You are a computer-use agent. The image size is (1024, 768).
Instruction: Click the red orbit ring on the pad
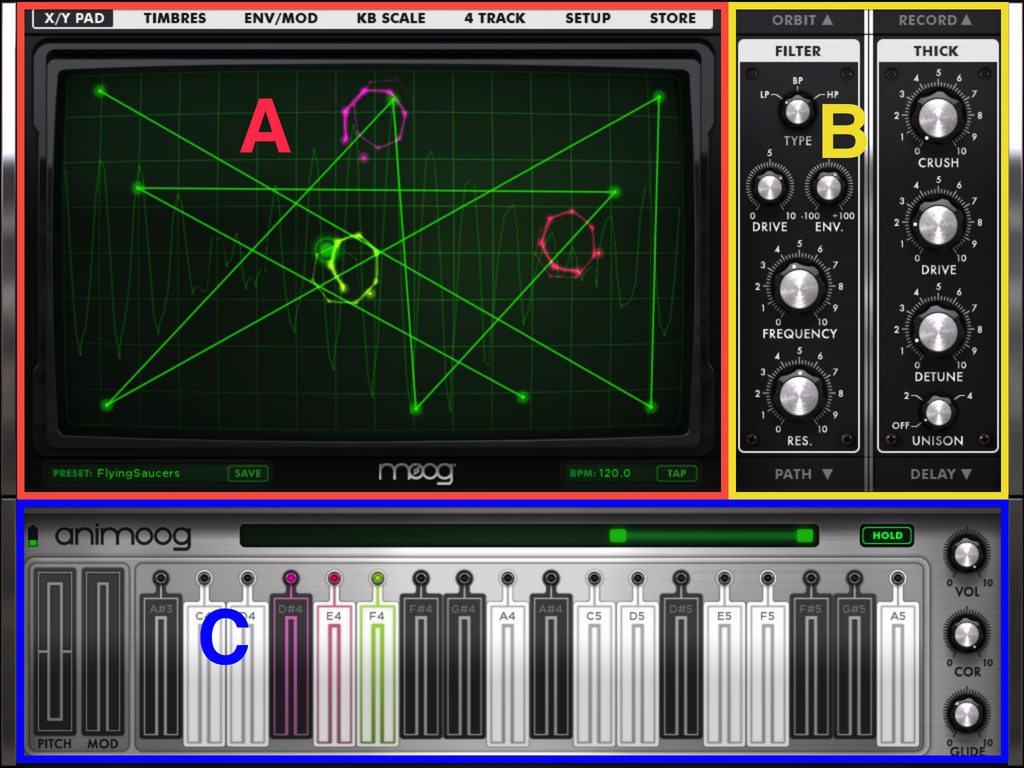point(568,243)
